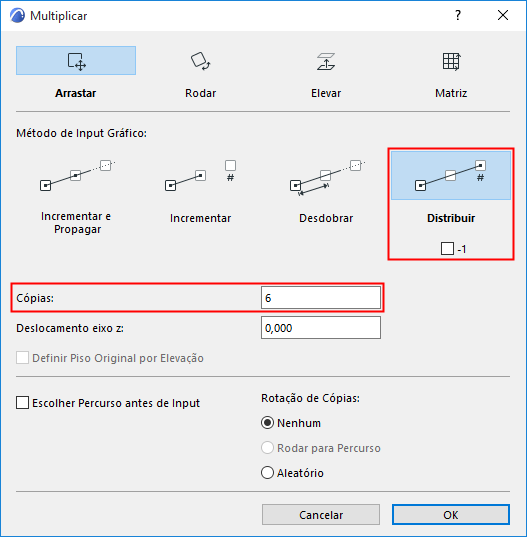Viewport: 527px width, 537px height.
Task: Click the Cancelar button
Action: [x=321, y=514]
